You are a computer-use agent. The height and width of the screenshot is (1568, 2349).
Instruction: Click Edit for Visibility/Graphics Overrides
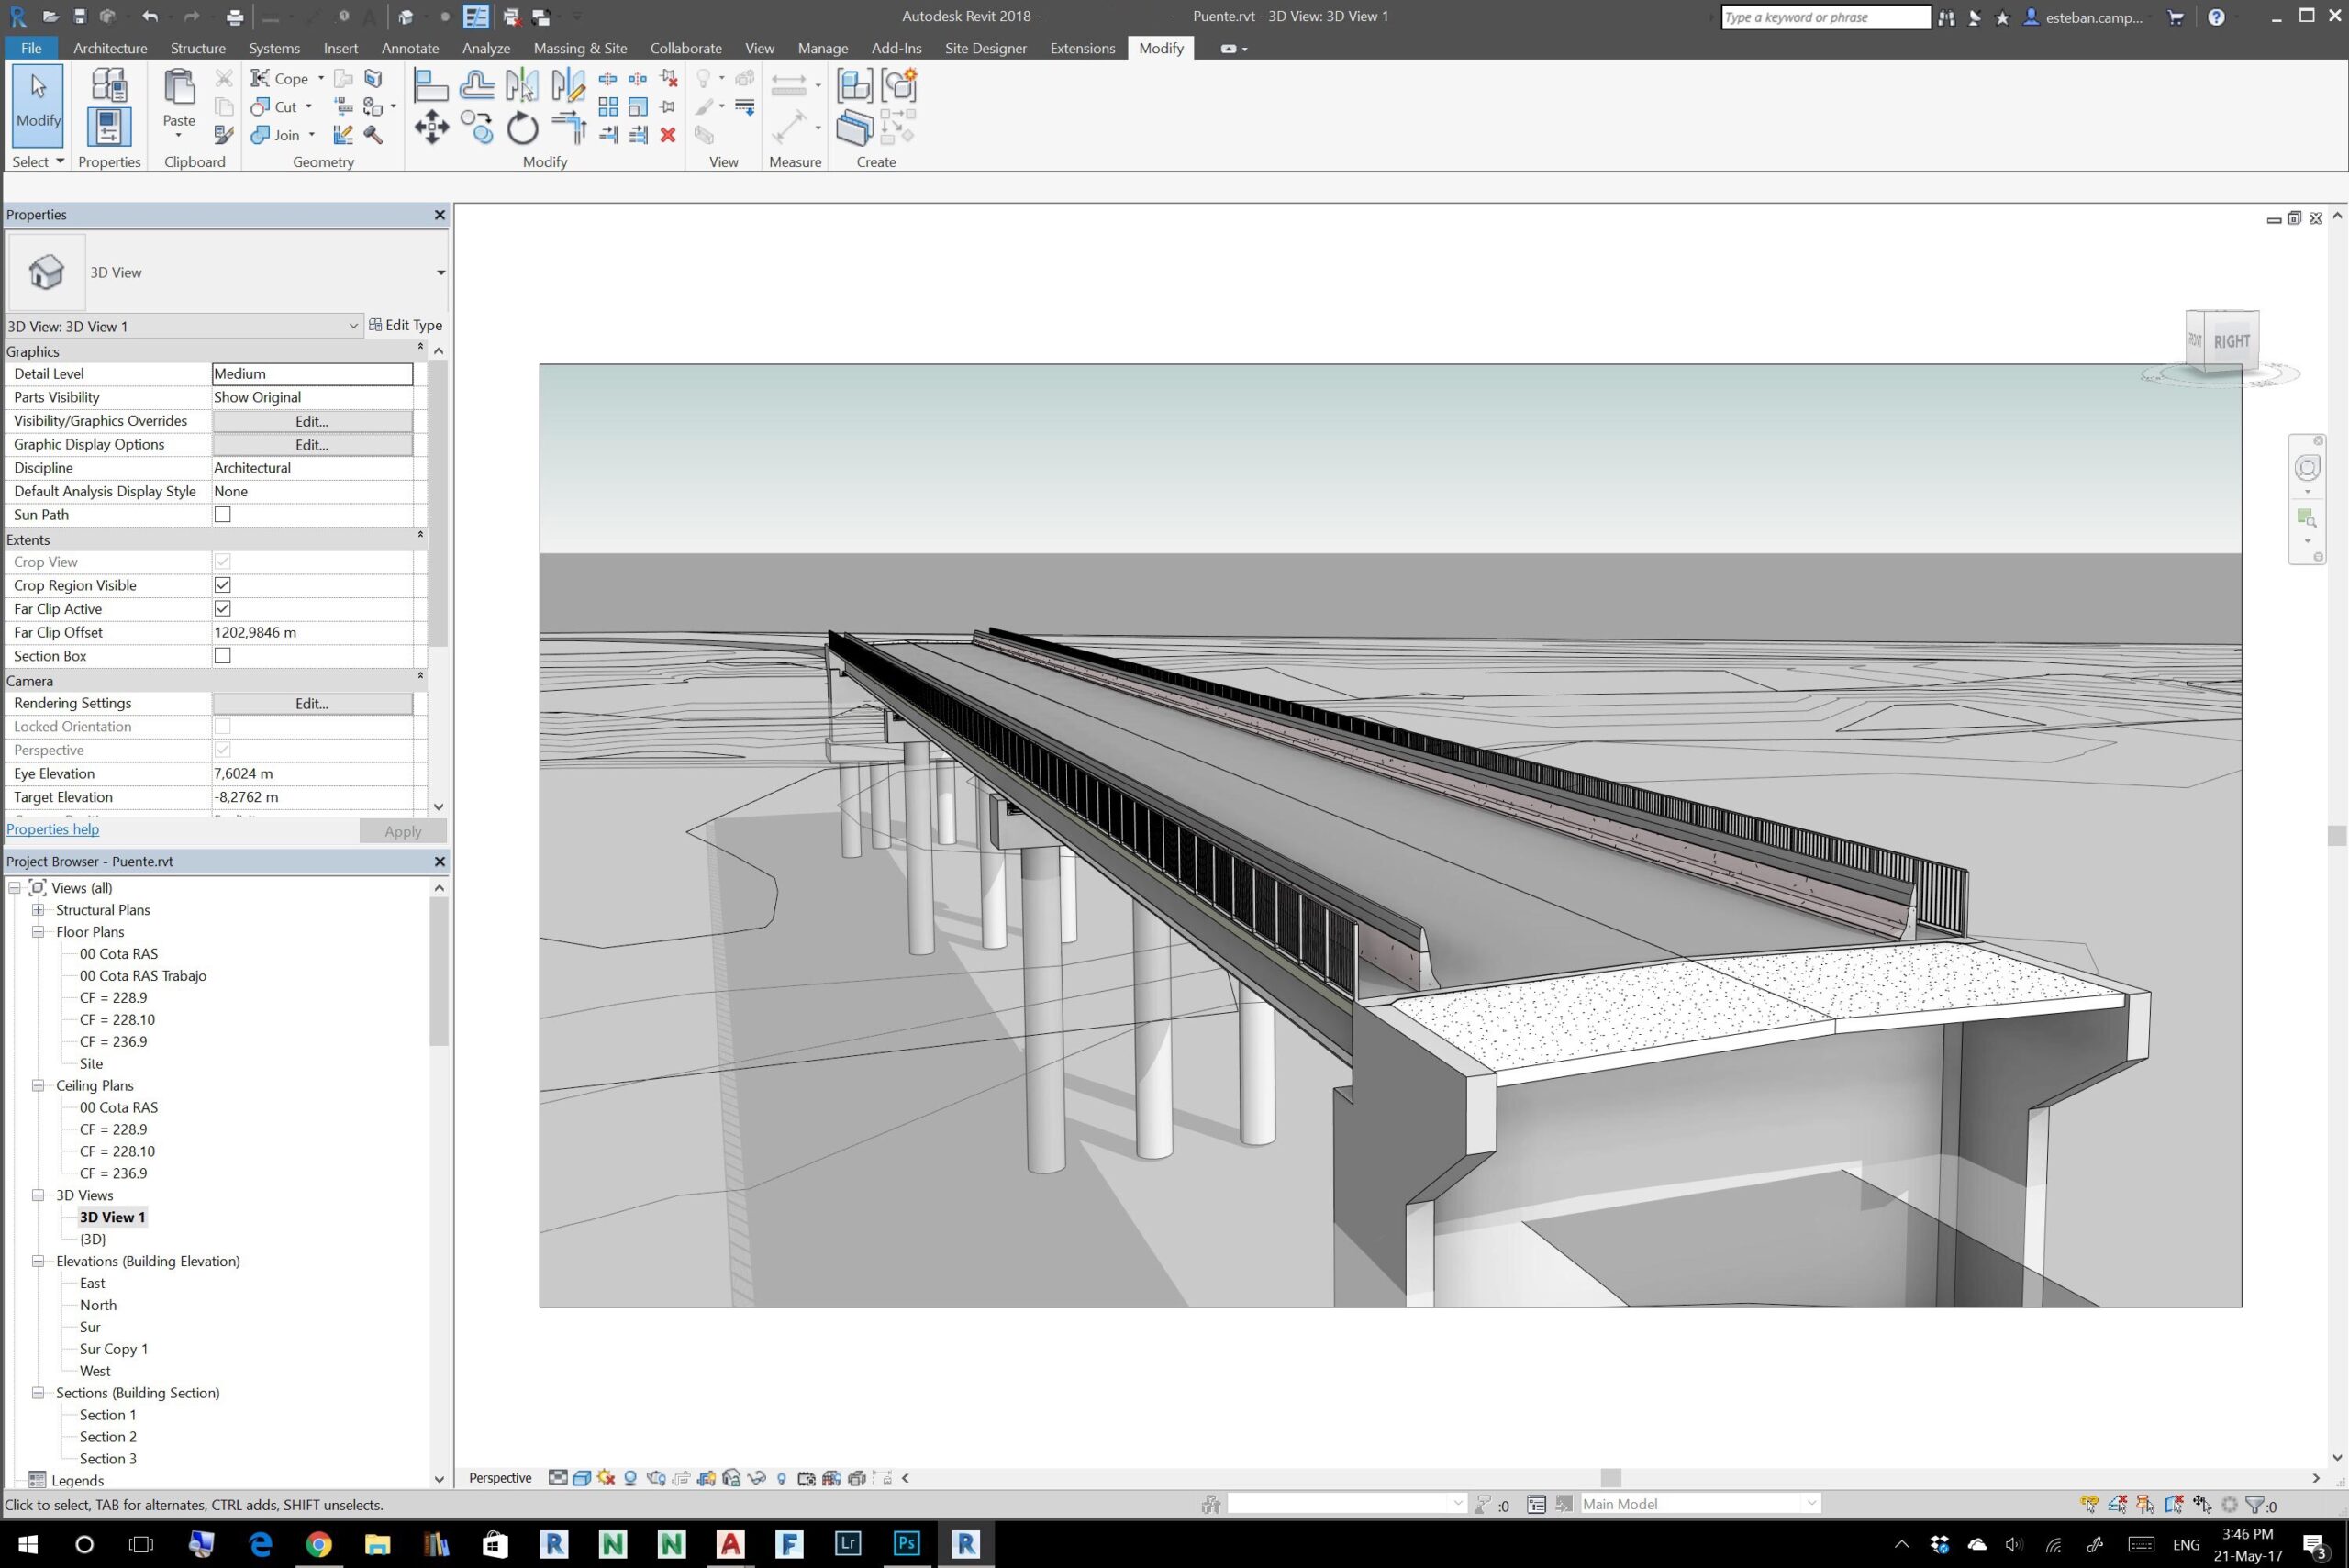pyautogui.click(x=312, y=421)
